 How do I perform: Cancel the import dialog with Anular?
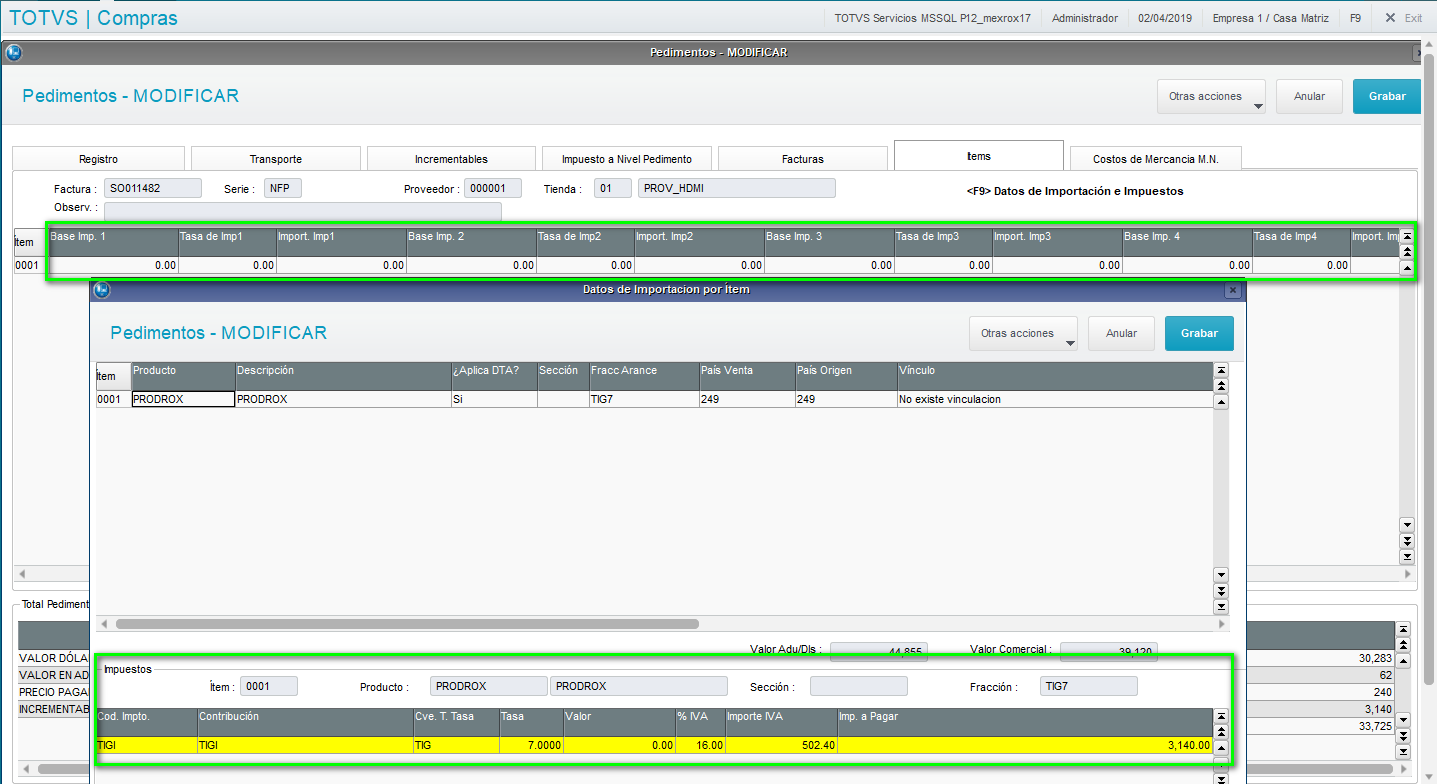[x=1121, y=334]
